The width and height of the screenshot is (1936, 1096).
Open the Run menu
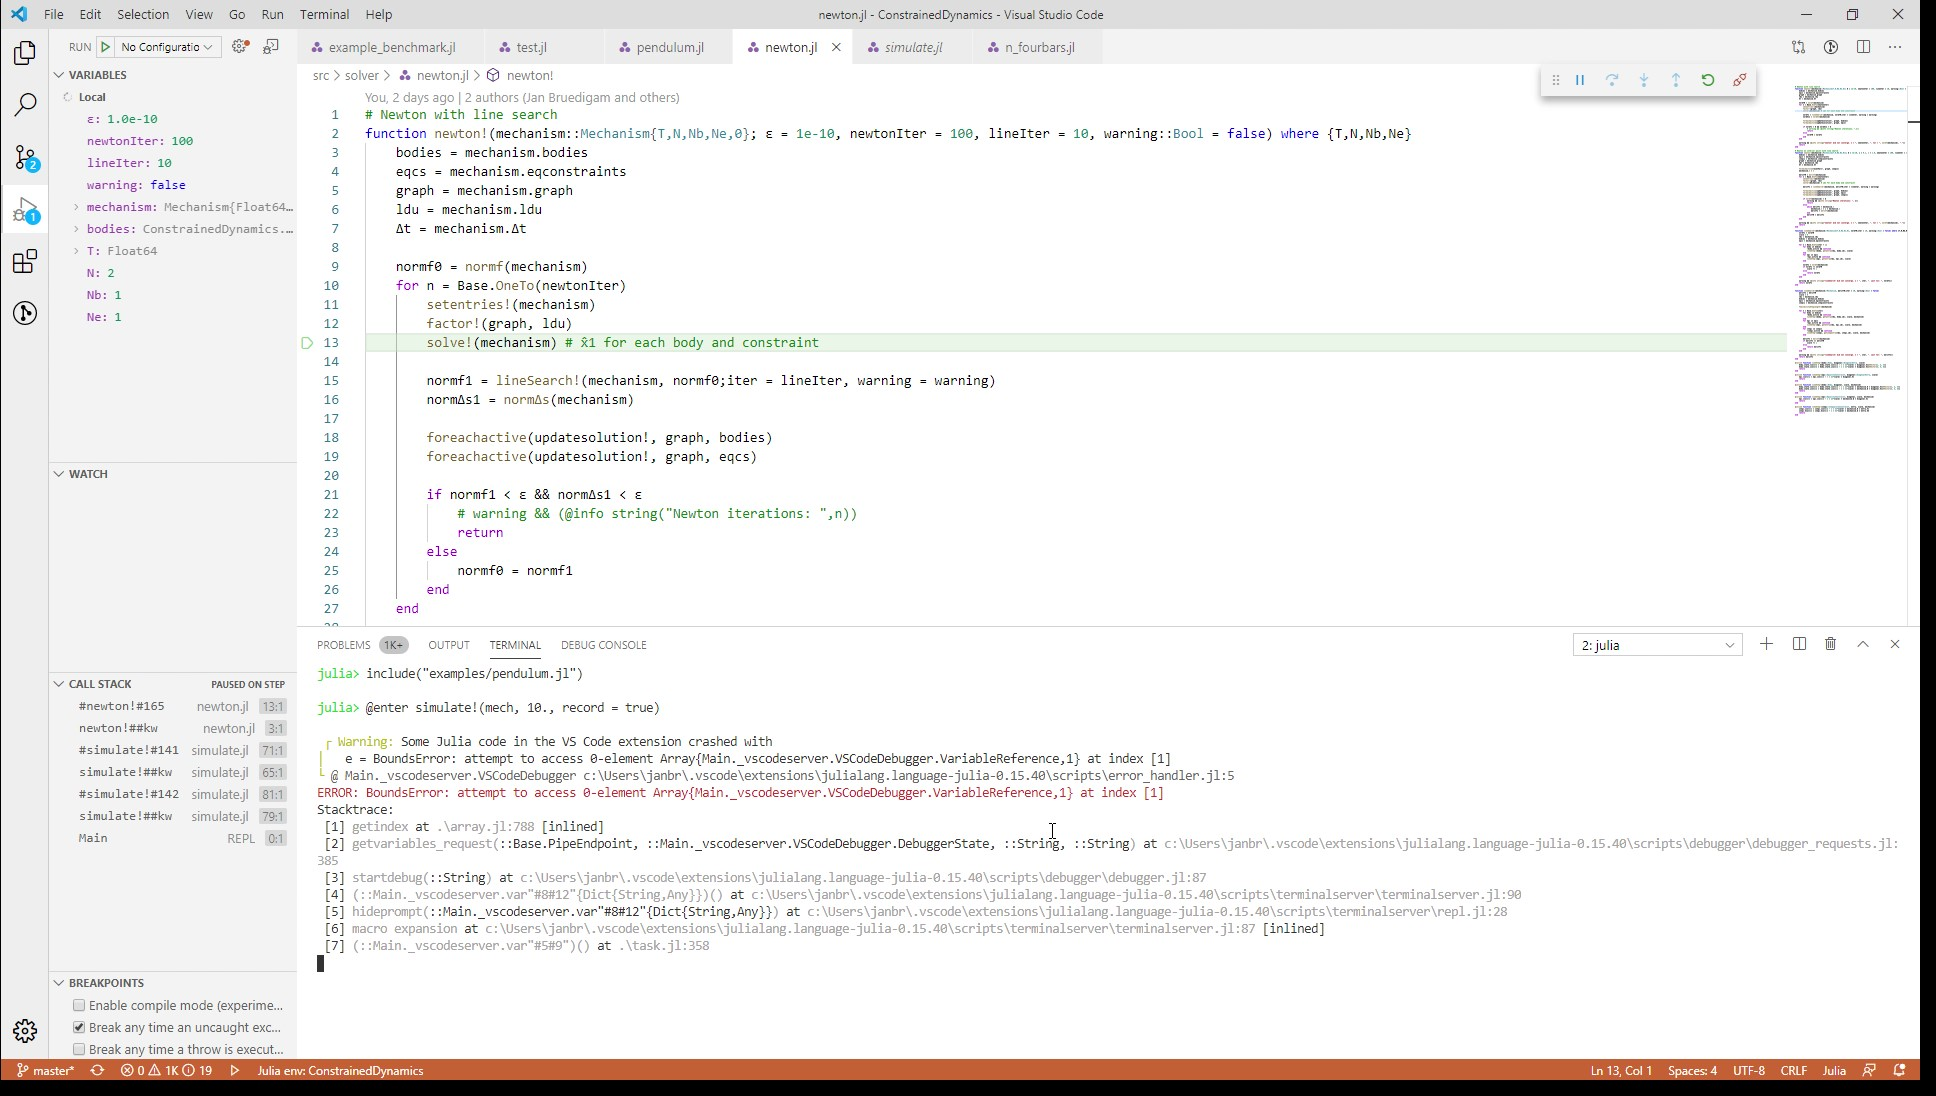tap(271, 14)
